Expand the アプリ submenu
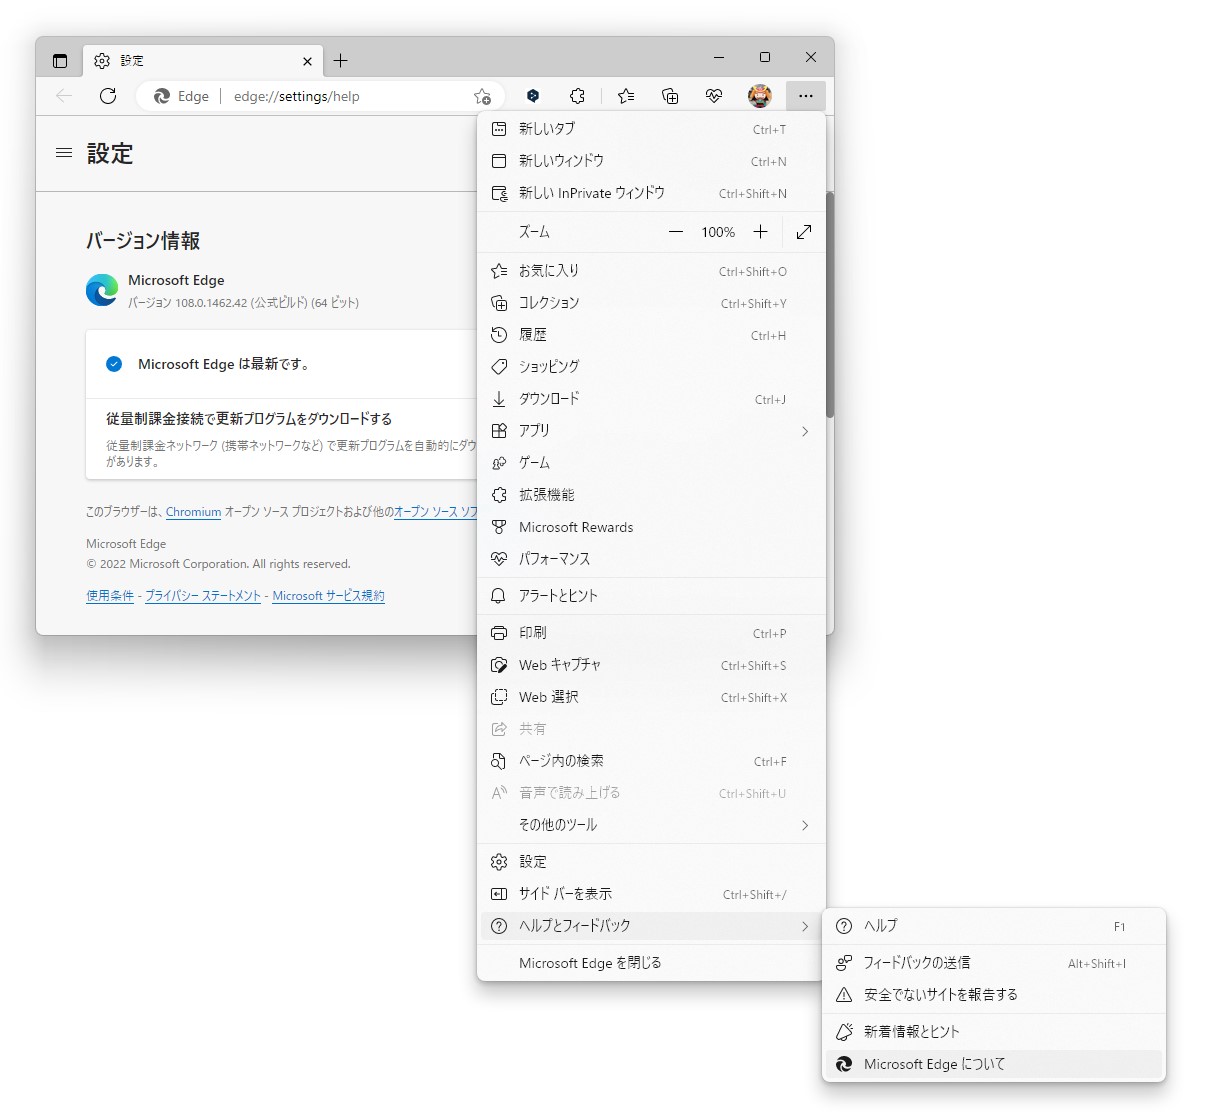Viewport: 1208px width, 1120px height. tap(650, 430)
